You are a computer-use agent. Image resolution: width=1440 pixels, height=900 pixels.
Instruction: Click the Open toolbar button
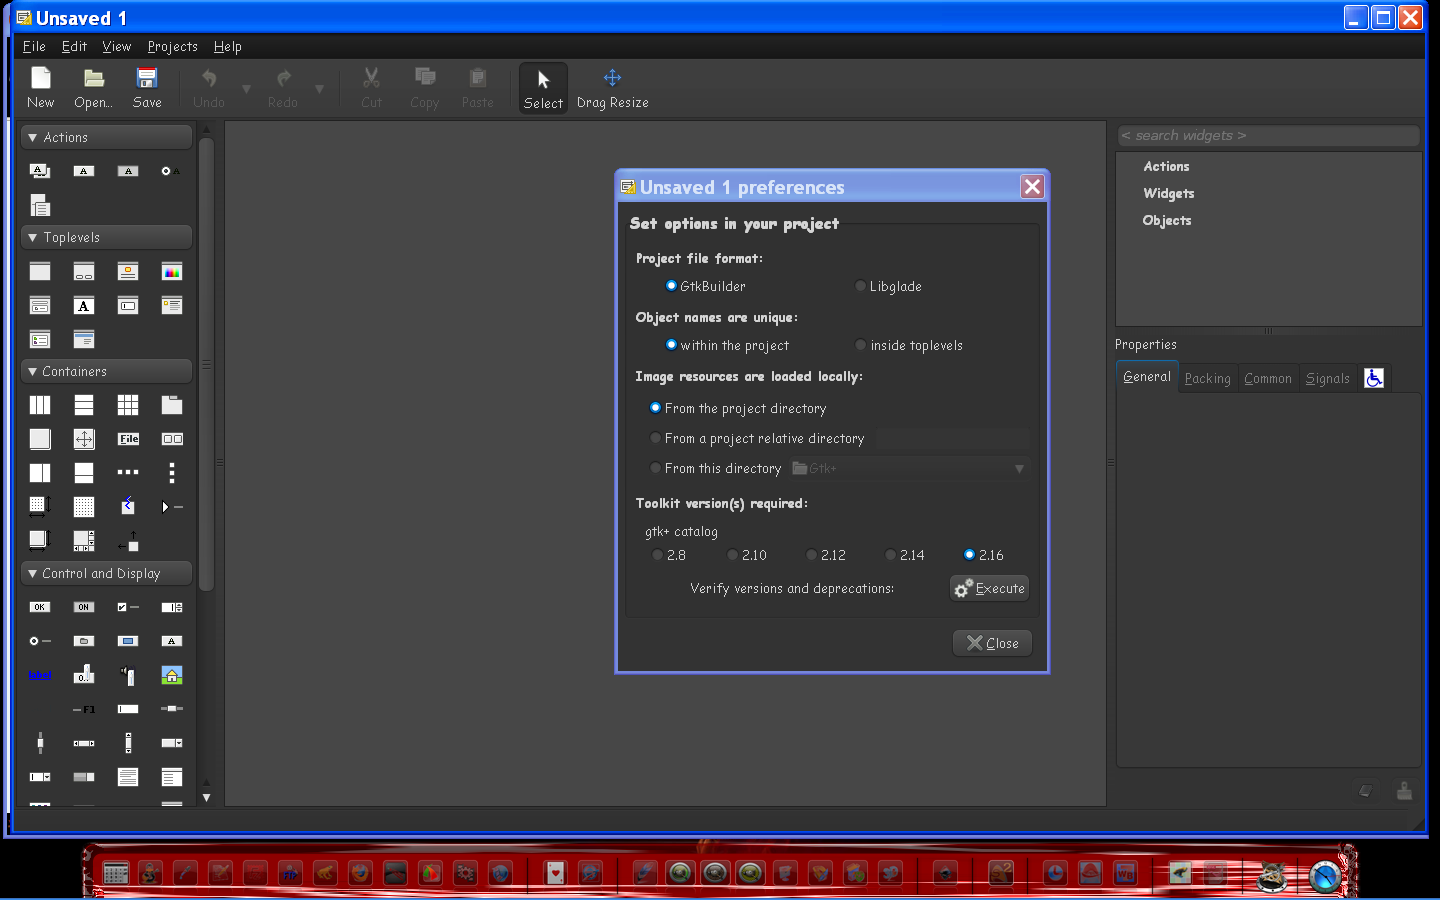pyautogui.click(x=93, y=88)
